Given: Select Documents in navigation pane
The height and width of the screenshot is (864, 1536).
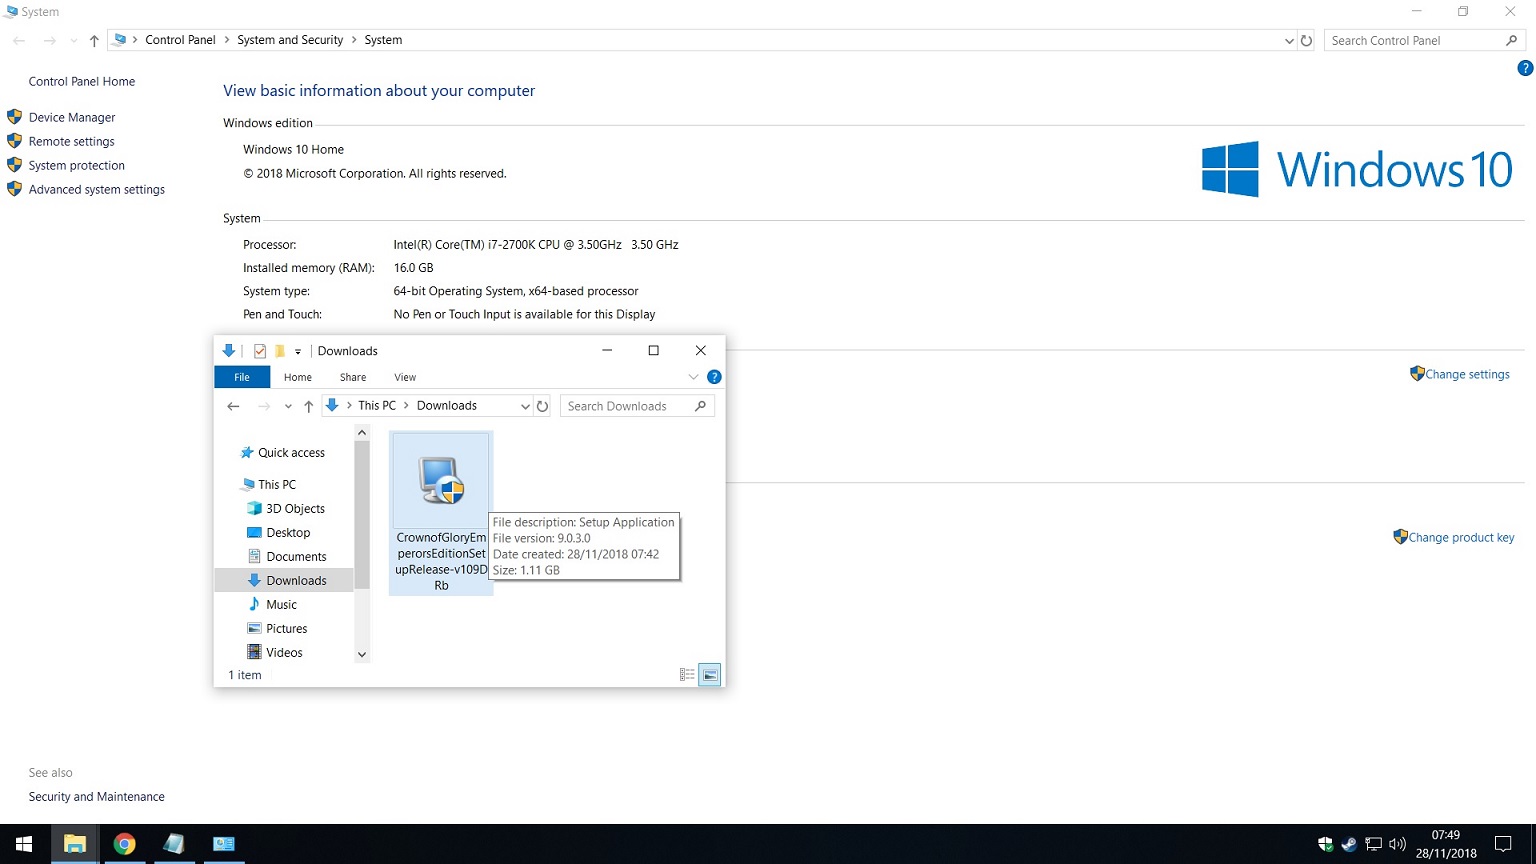Looking at the screenshot, I should (296, 556).
